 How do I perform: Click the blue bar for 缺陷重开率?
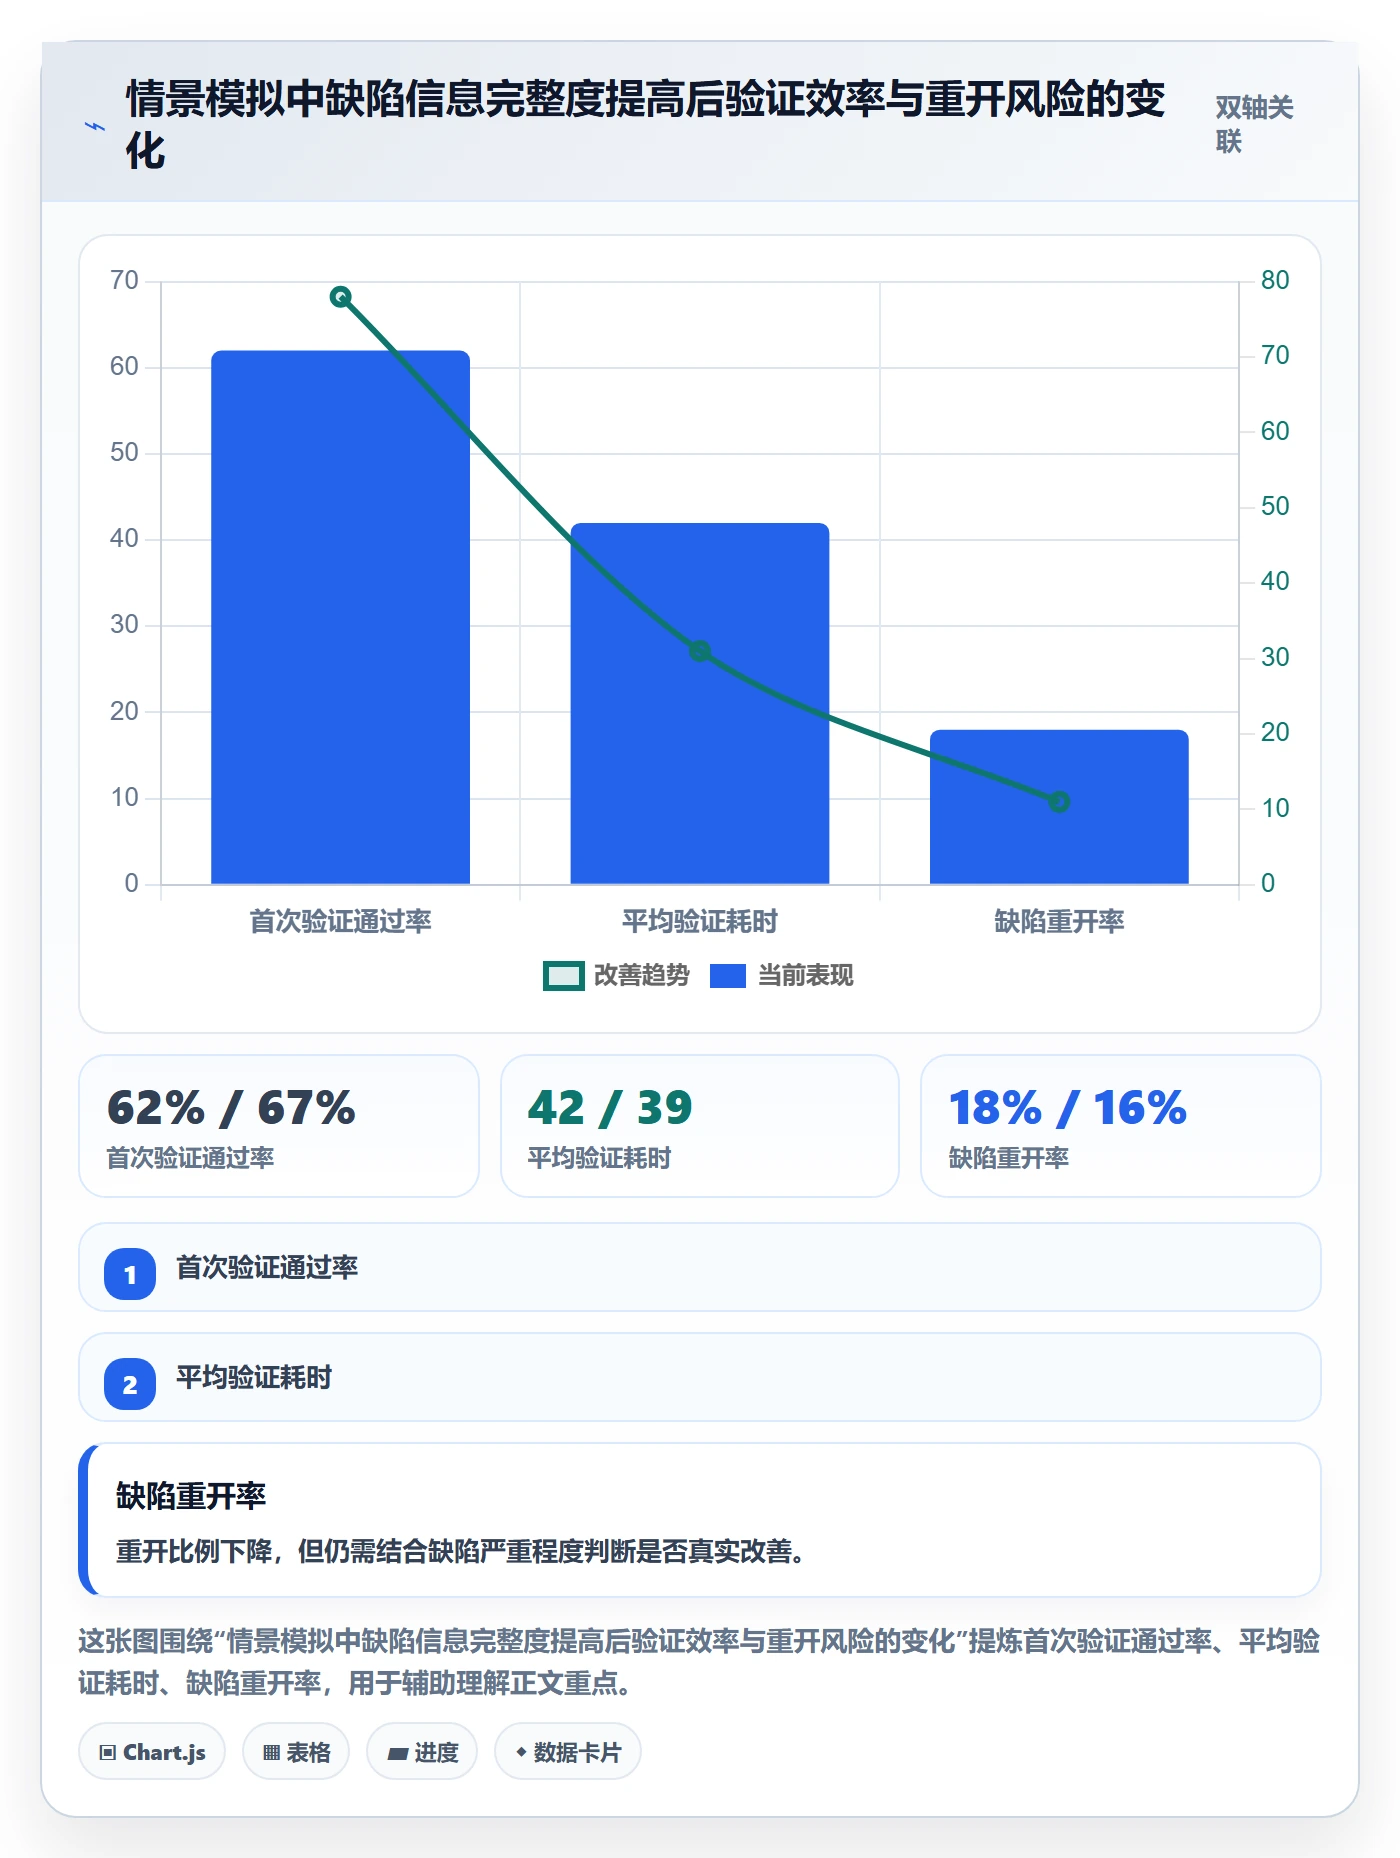tap(1059, 807)
